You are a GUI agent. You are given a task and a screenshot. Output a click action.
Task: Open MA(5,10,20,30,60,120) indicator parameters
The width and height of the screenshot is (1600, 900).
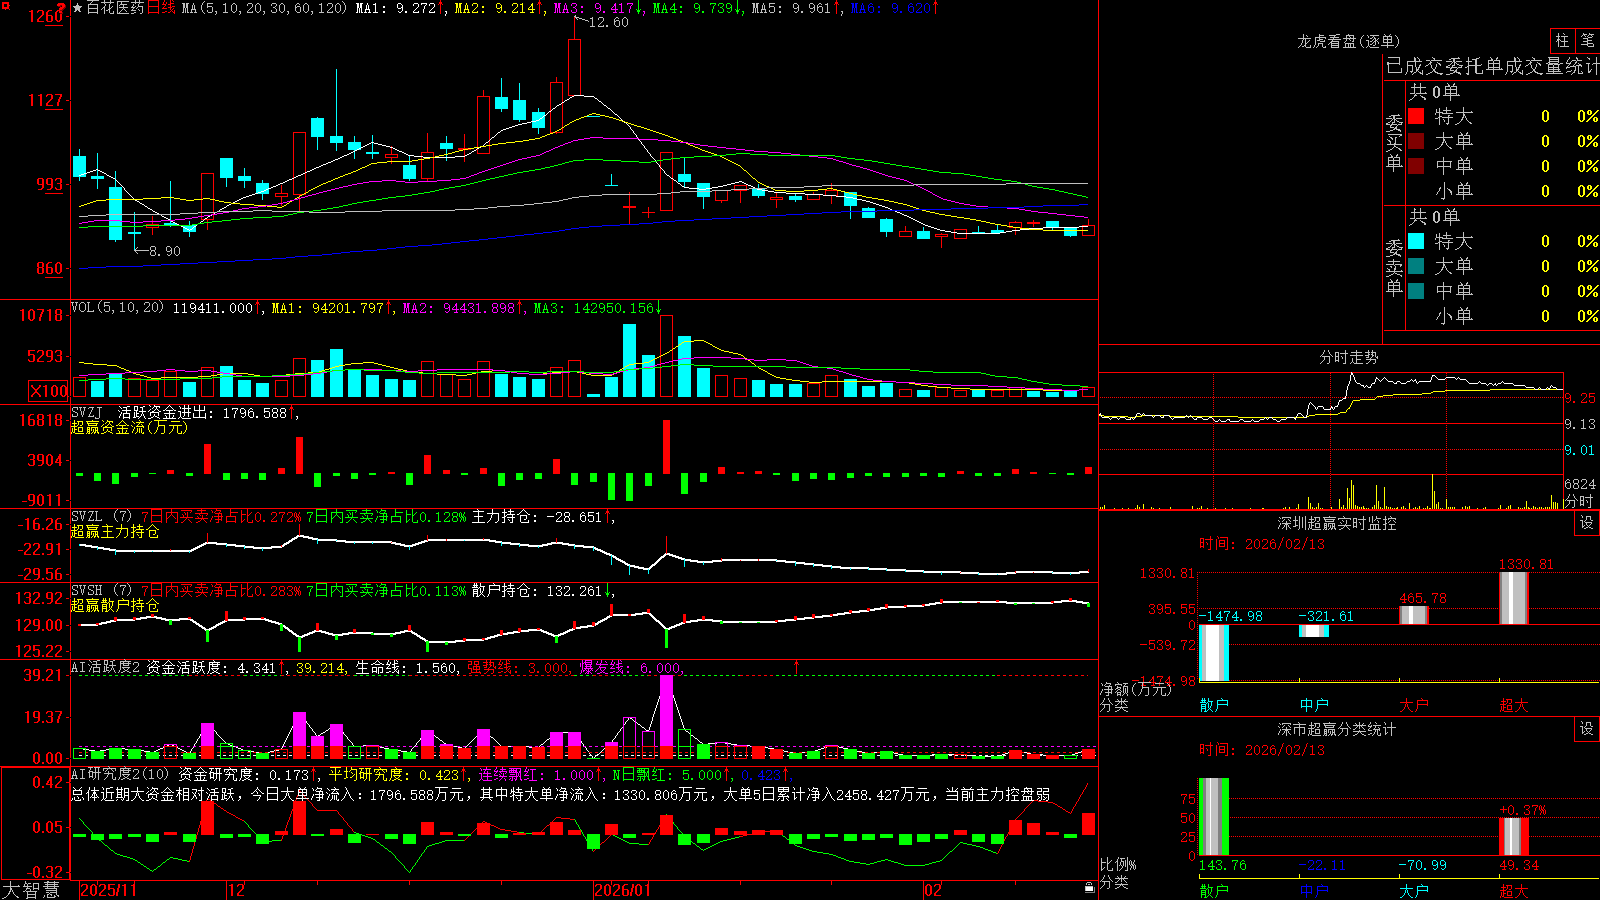tap(264, 8)
